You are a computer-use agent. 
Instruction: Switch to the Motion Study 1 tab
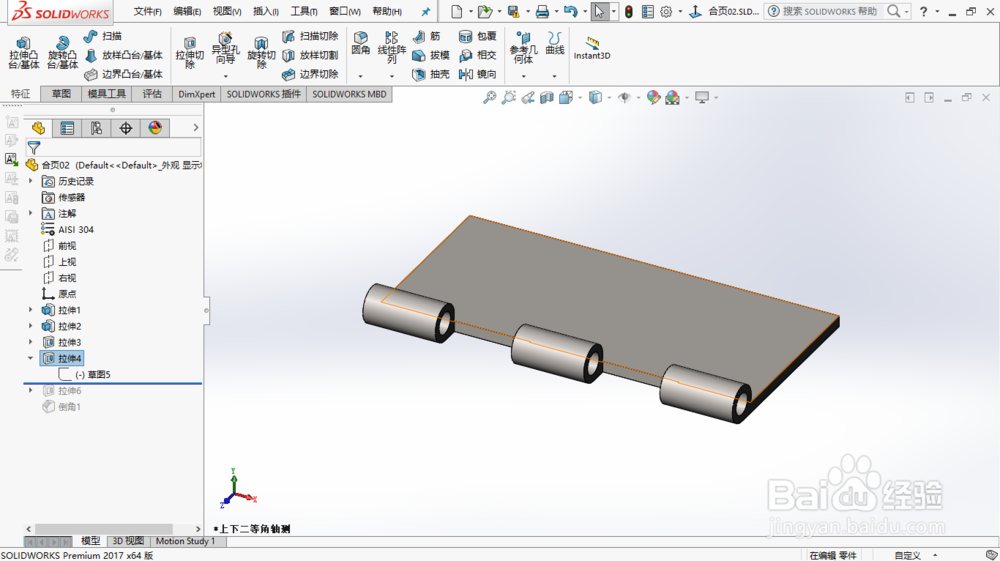[186, 541]
